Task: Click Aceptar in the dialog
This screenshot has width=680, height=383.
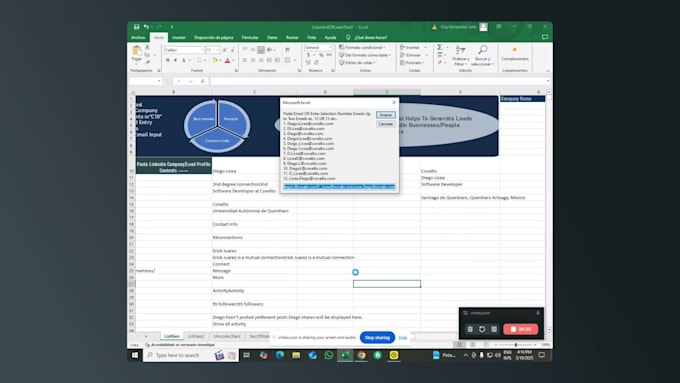Action: point(386,115)
